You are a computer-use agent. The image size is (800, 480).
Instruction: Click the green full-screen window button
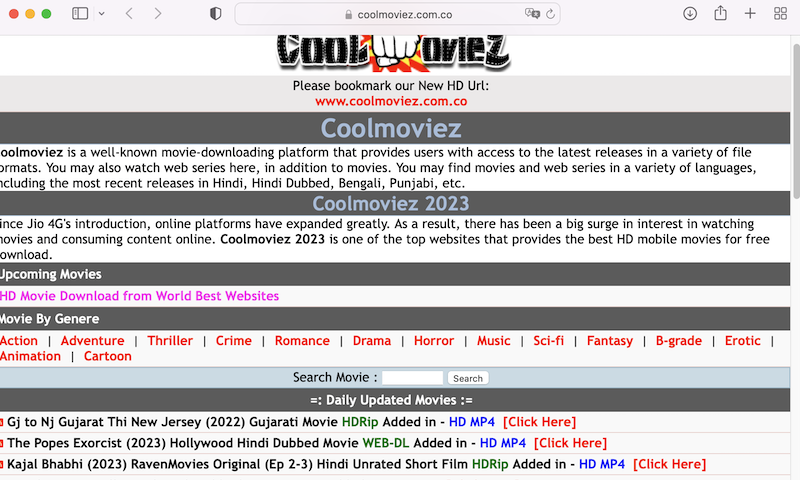[x=46, y=14]
